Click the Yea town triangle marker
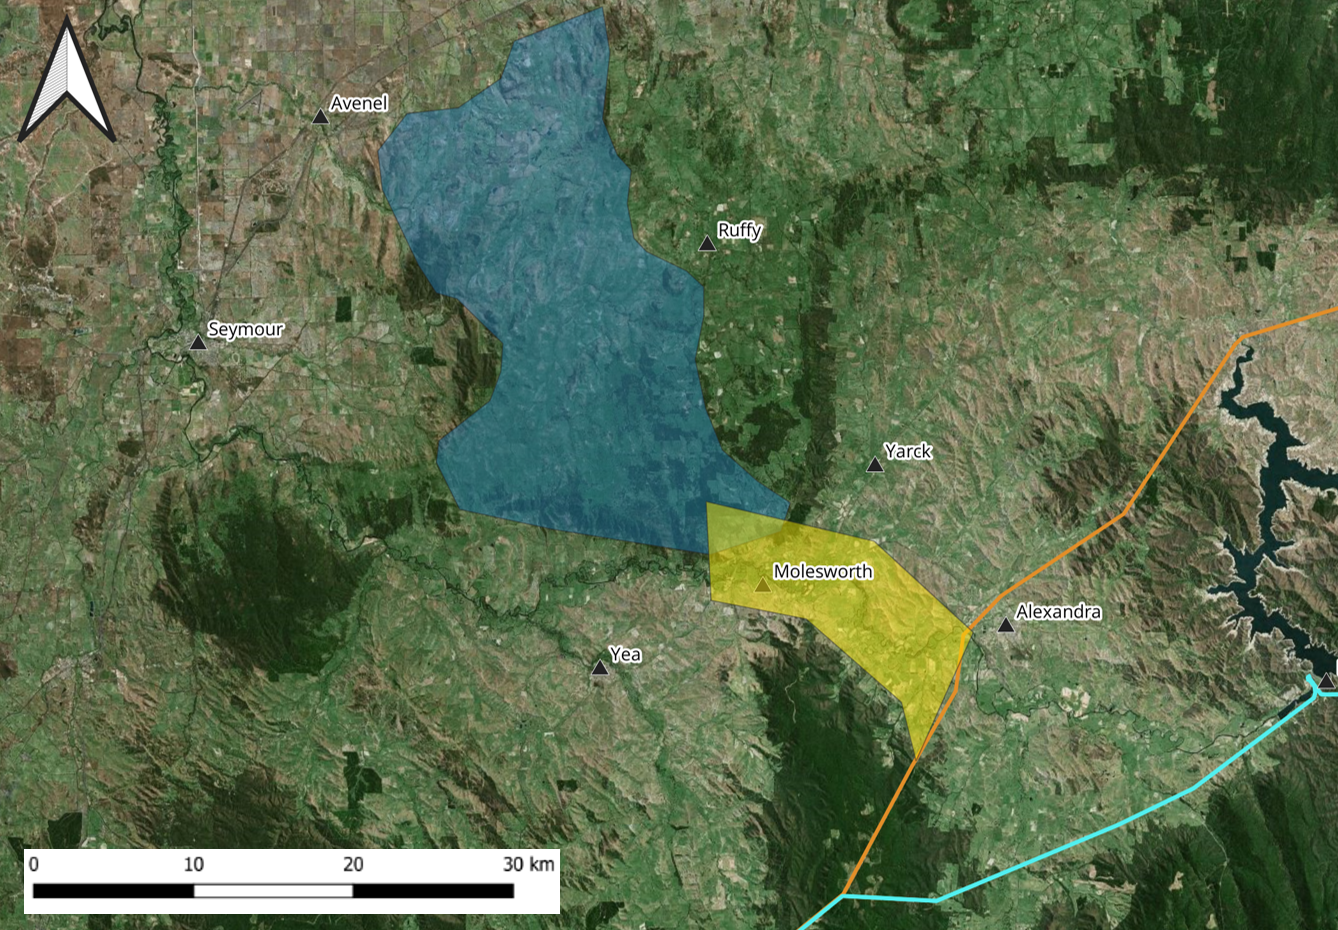Screen dimensions: 1338x930 click(x=599, y=668)
